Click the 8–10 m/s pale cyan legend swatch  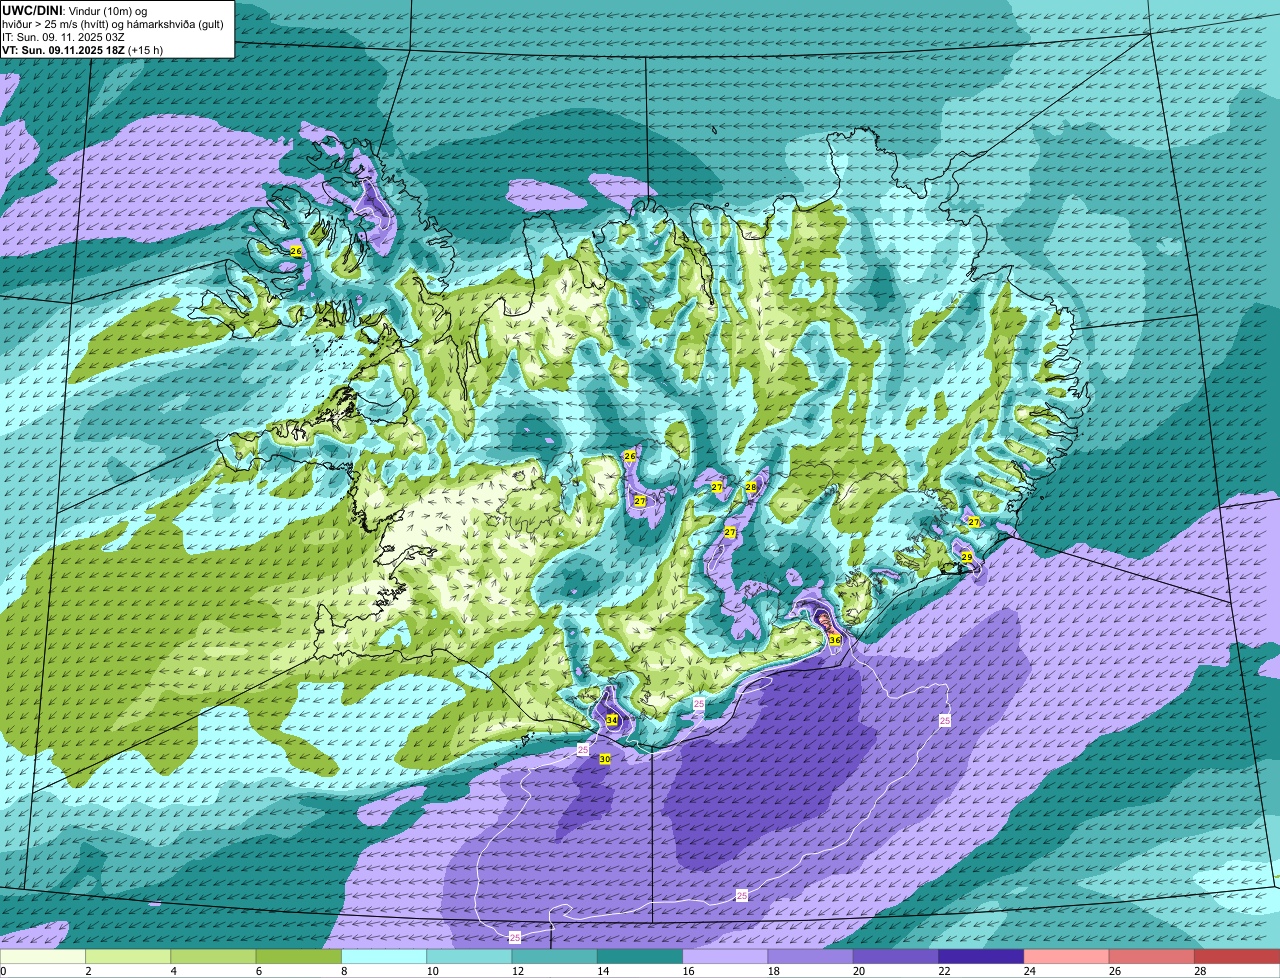(x=384, y=956)
